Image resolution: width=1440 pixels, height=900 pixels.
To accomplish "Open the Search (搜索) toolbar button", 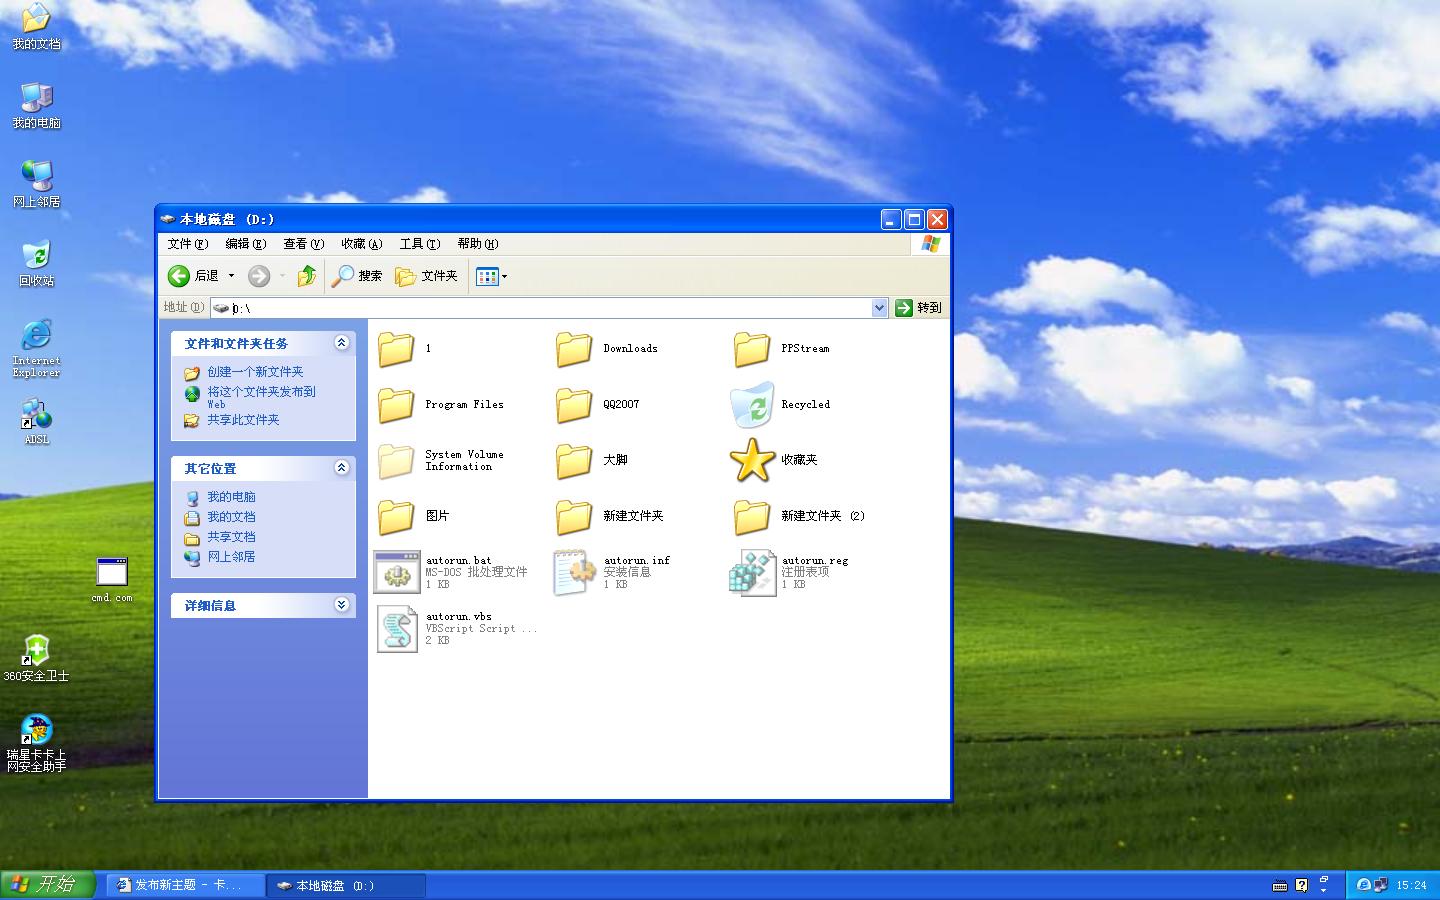I will [x=357, y=276].
